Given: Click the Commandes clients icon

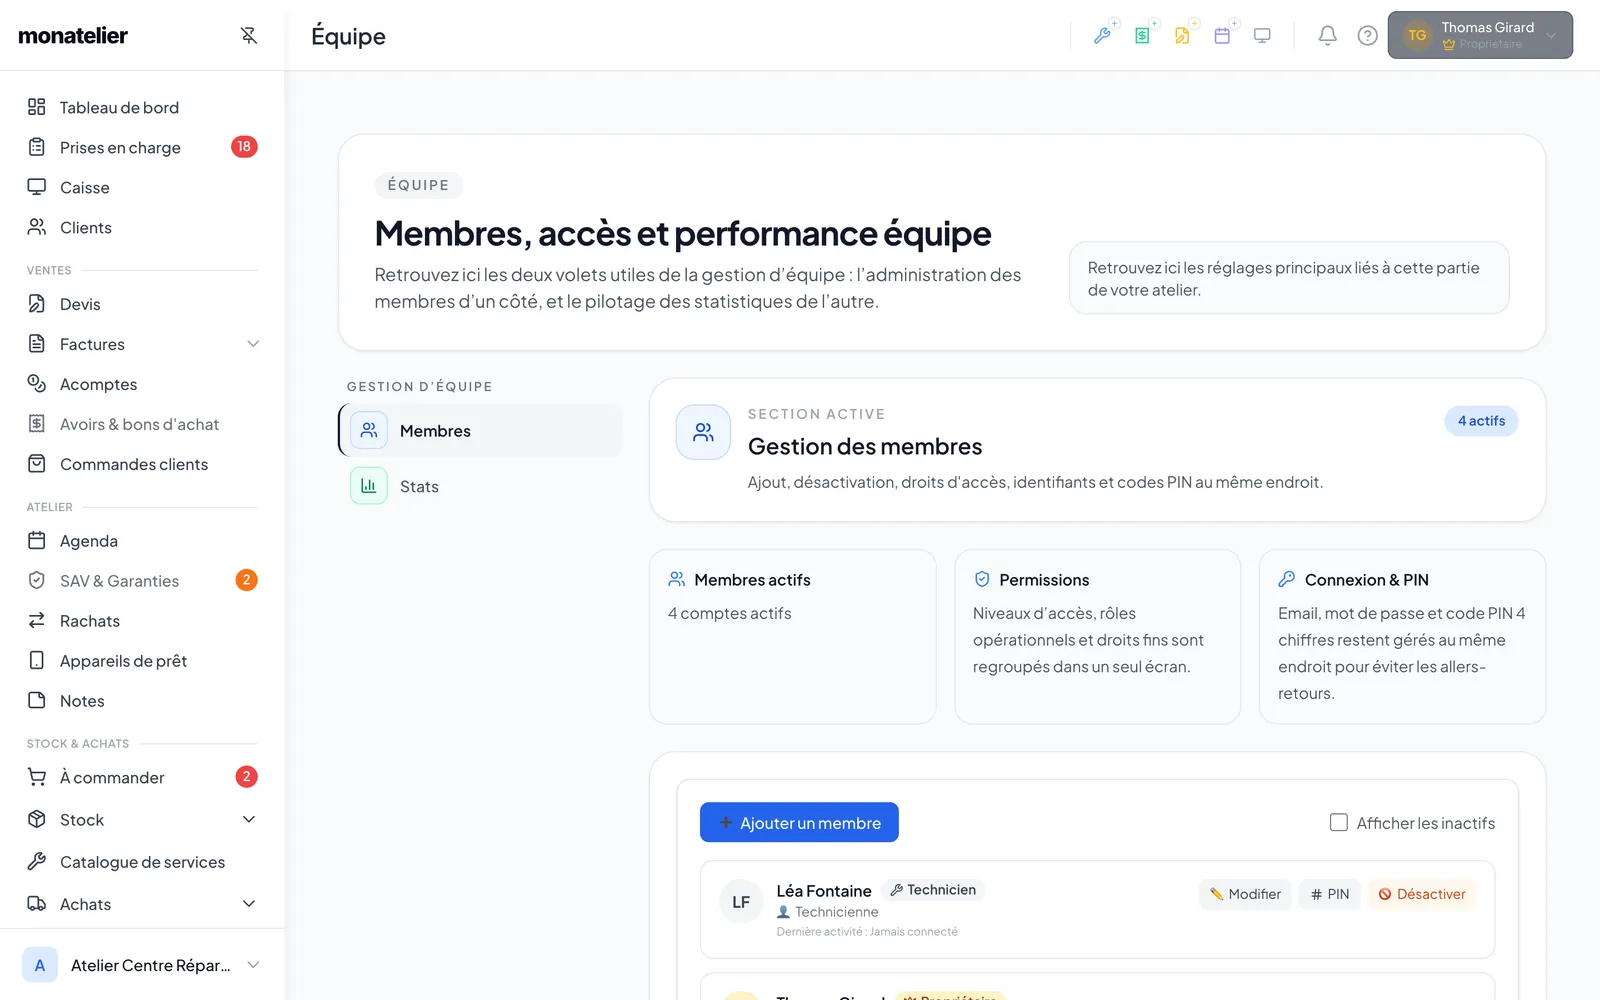Looking at the screenshot, I should tap(37, 463).
